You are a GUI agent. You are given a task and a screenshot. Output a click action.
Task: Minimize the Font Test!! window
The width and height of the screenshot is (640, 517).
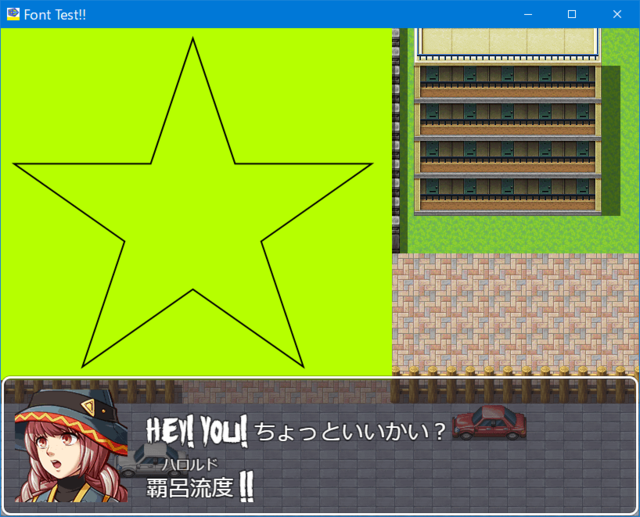[528, 14]
